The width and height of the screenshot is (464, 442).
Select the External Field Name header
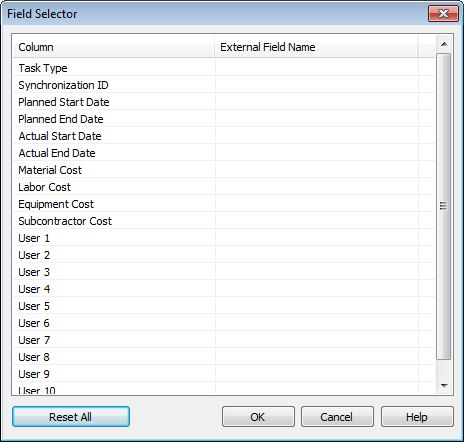click(x=316, y=47)
